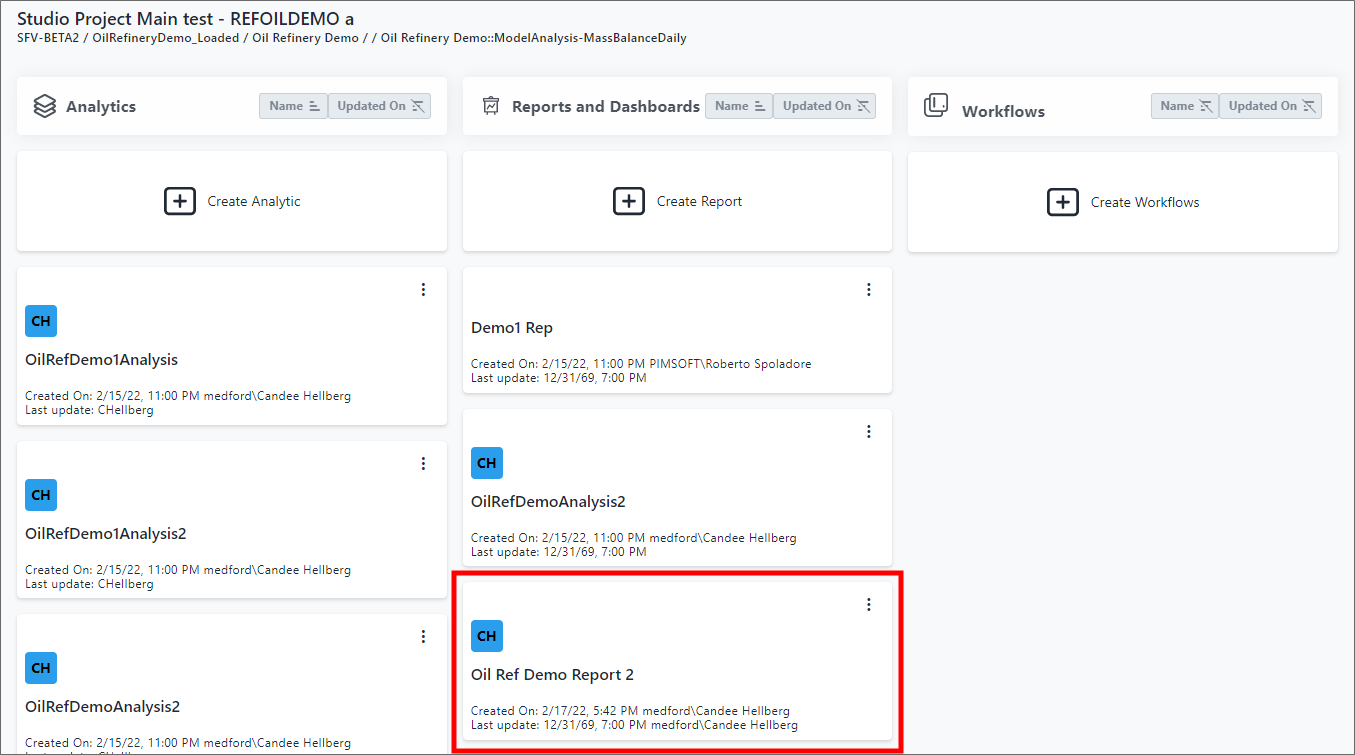
Task: Click the Workflows panel header icon
Action: click(x=936, y=106)
